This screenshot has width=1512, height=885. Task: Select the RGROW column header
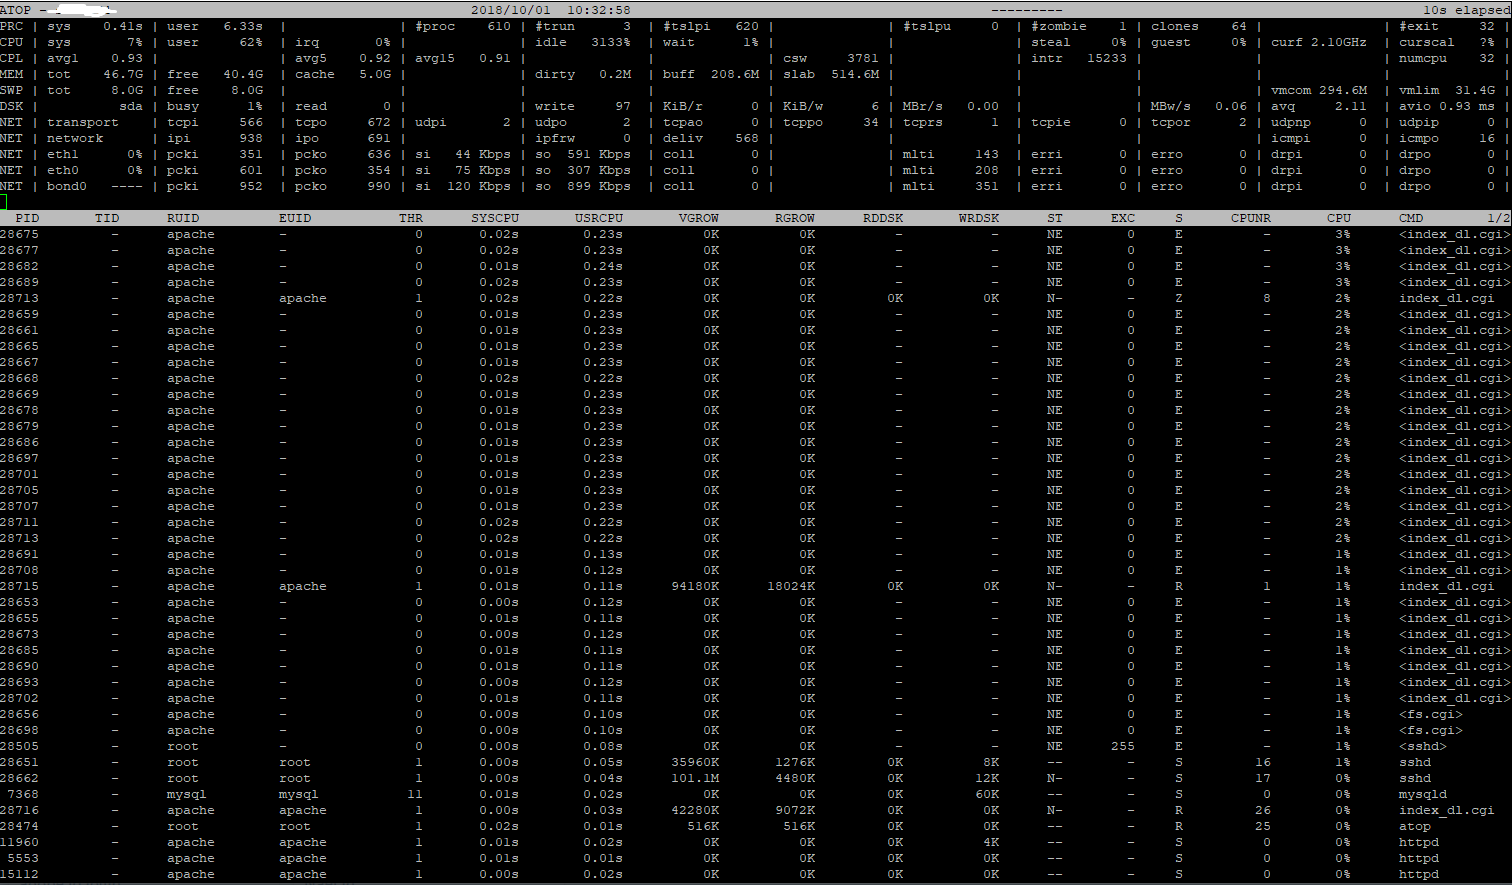click(x=795, y=218)
